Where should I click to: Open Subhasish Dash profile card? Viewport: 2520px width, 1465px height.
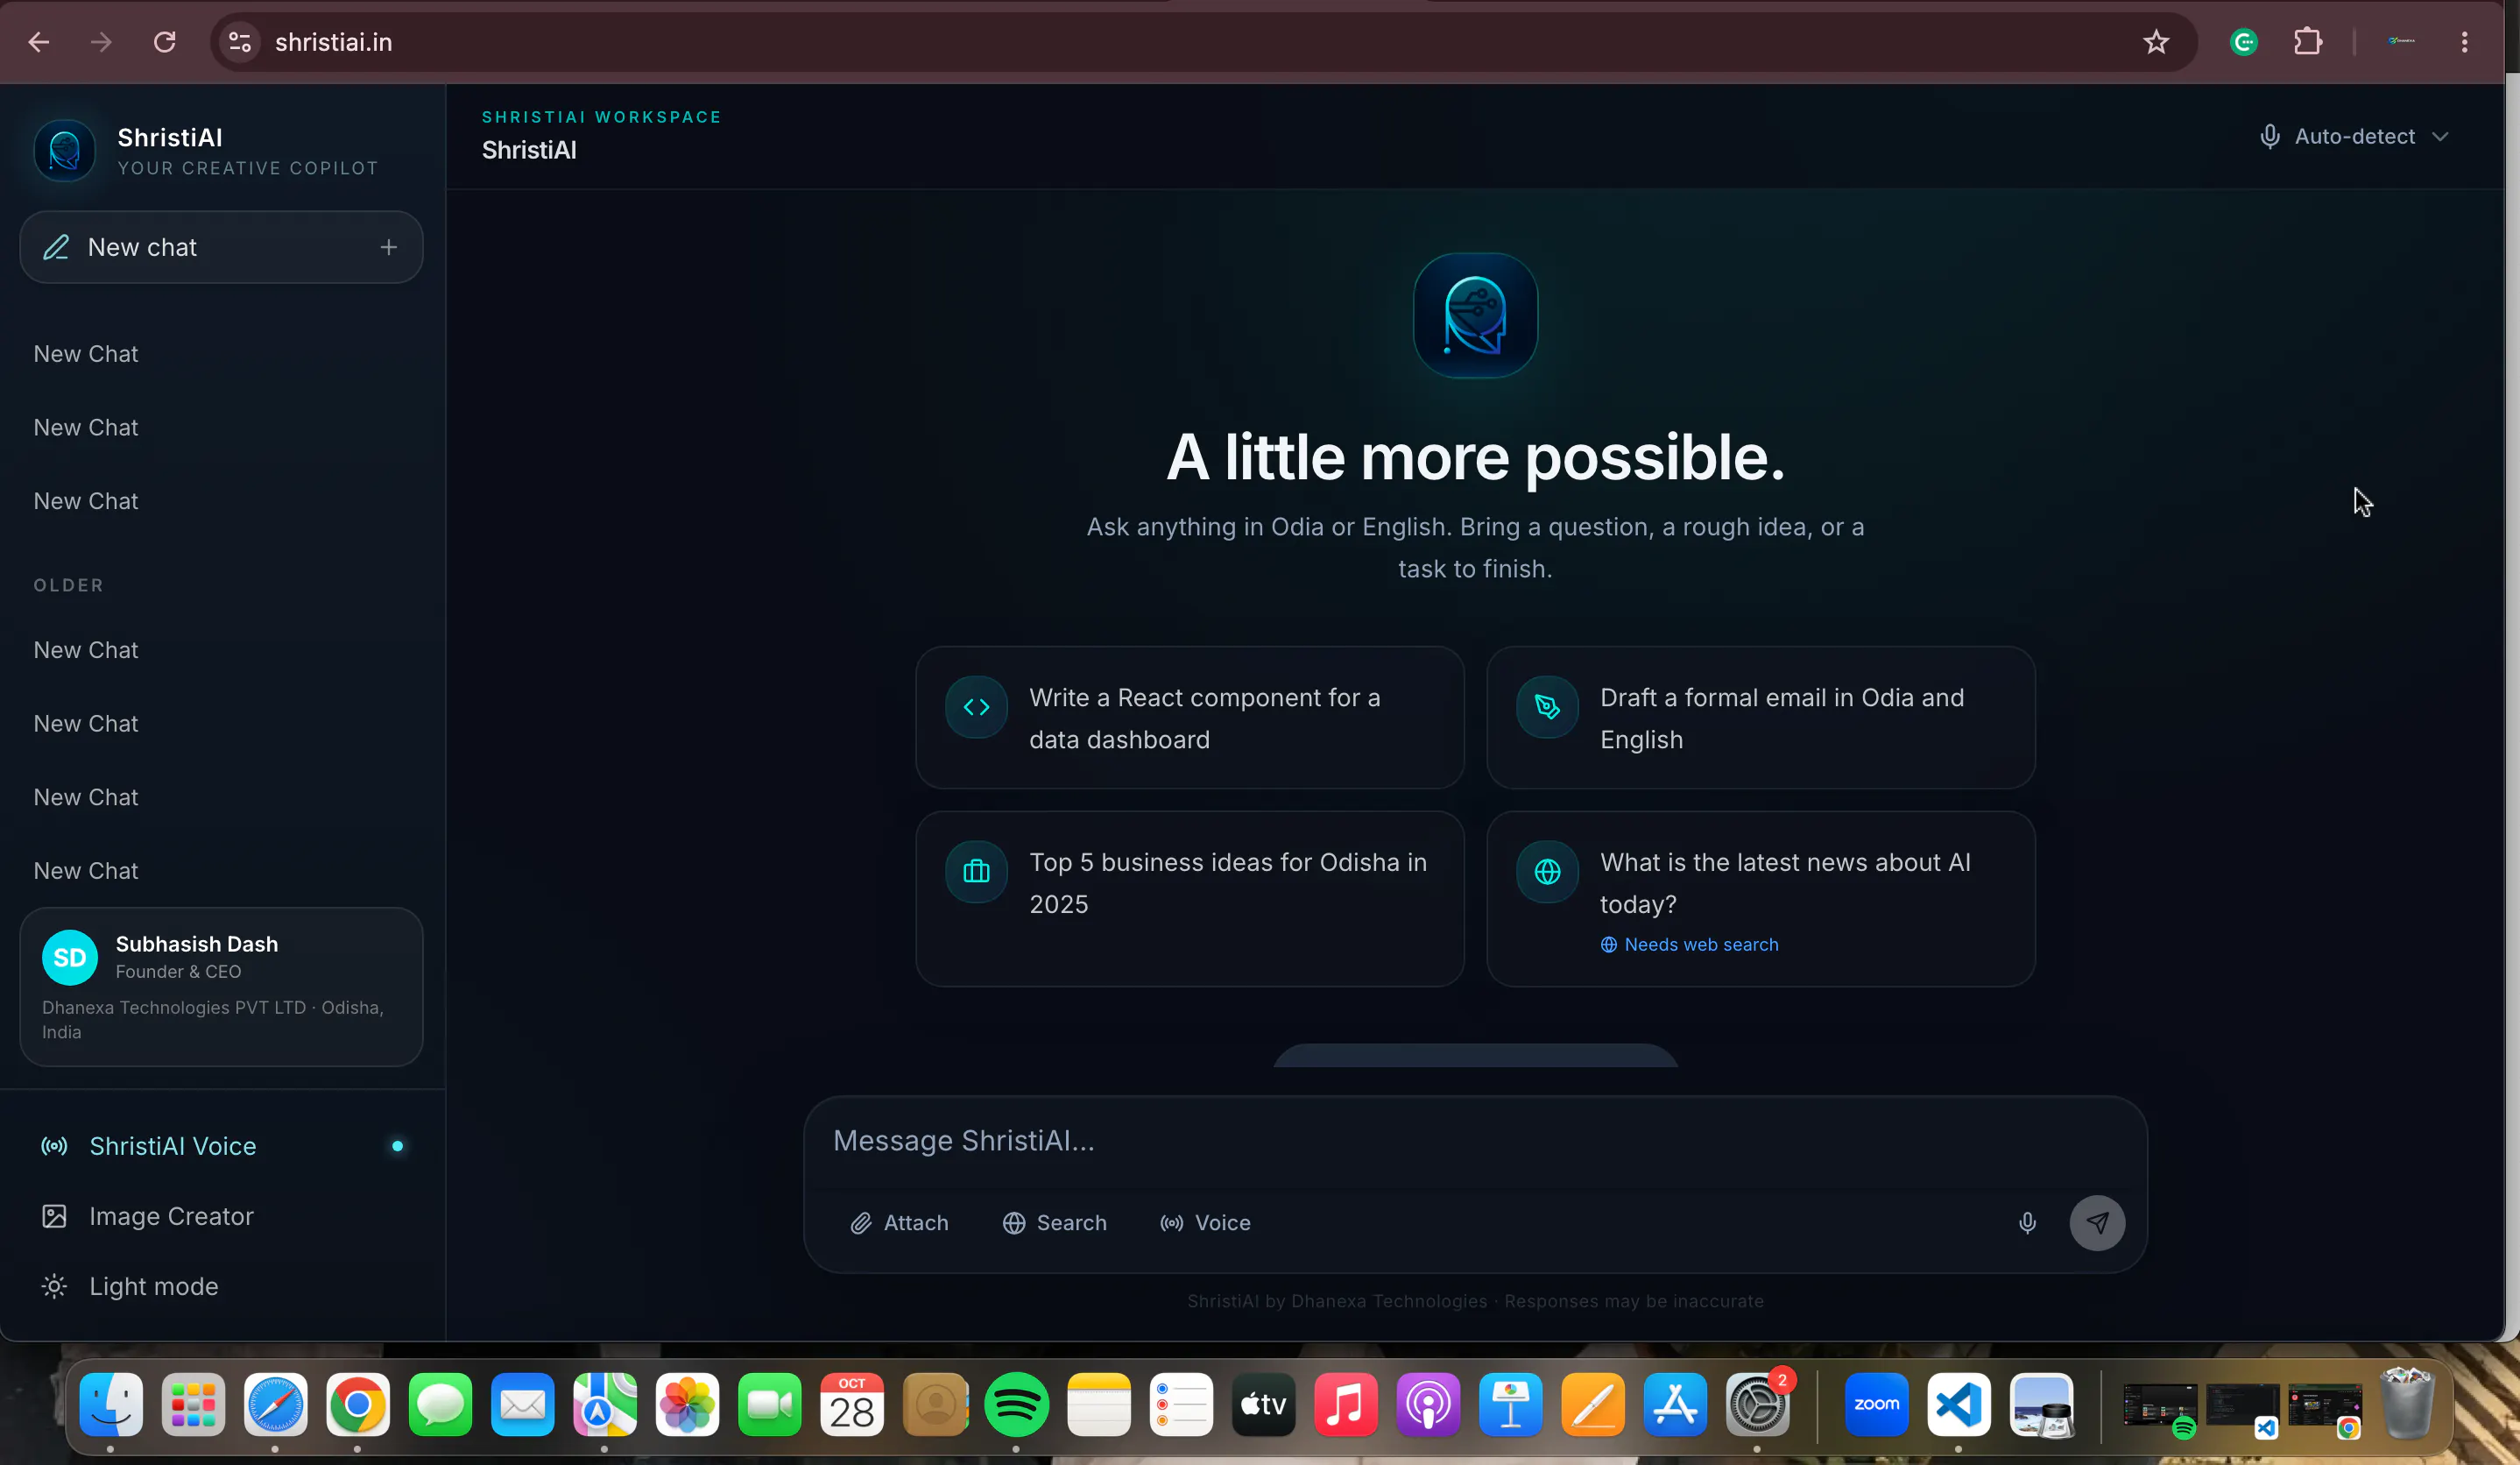point(221,986)
